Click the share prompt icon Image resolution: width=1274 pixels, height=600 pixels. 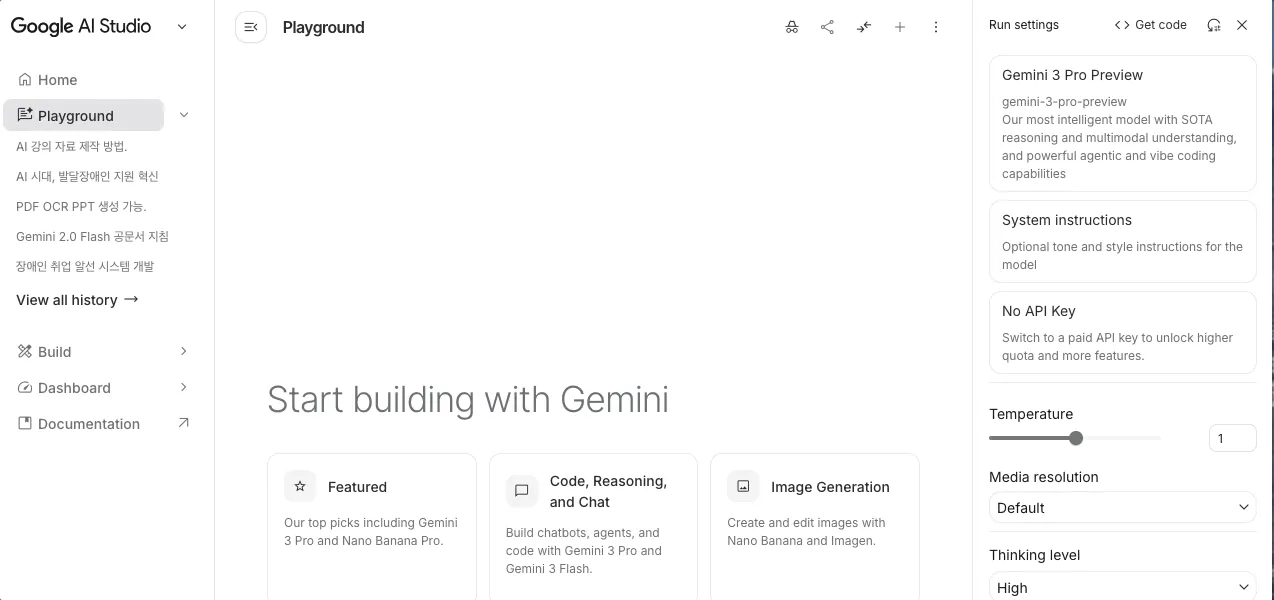(827, 27)
